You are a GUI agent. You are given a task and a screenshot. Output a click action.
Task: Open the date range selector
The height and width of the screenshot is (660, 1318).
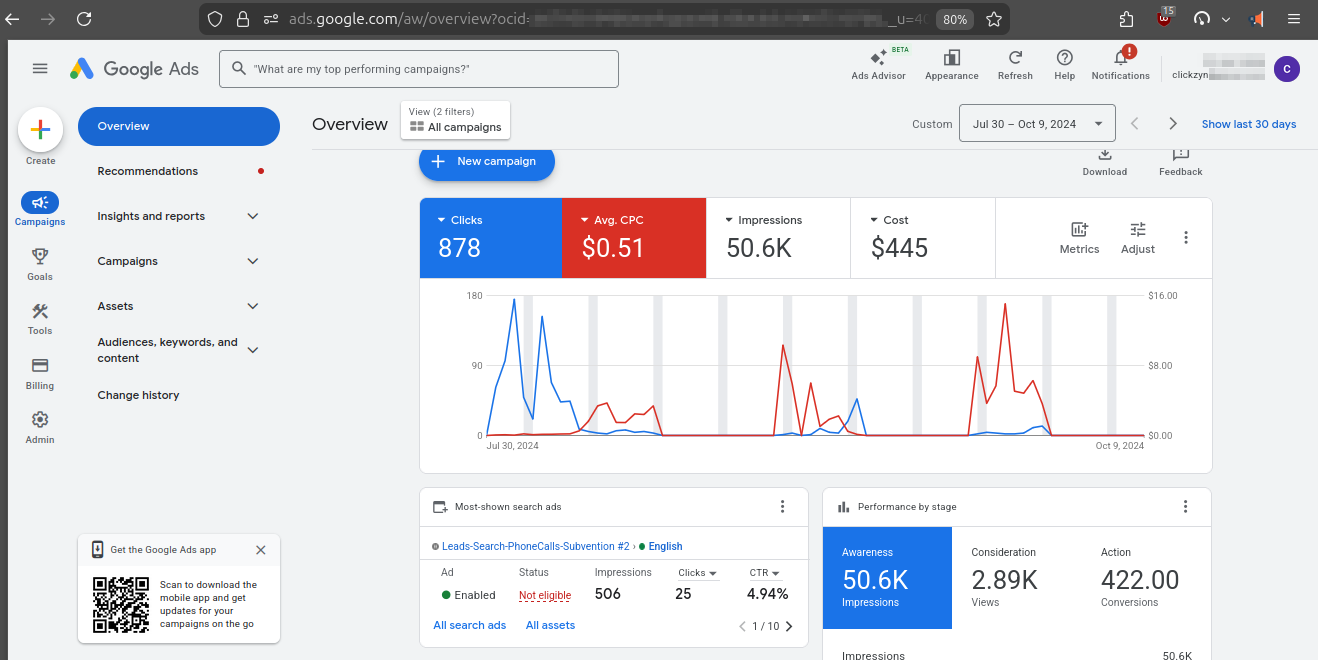click(x=1037, y=123)
